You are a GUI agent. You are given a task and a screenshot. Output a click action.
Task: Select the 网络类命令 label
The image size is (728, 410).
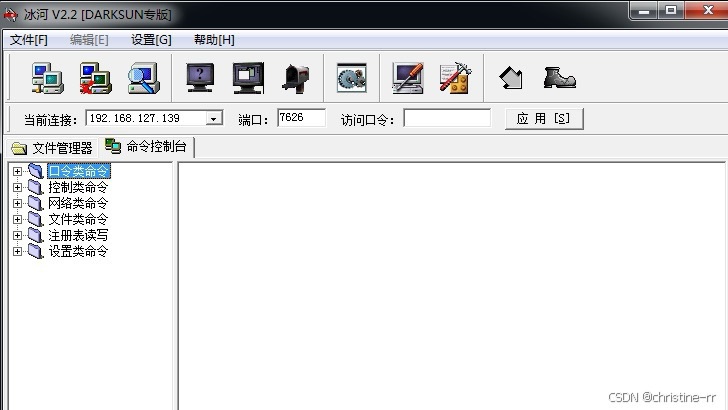pyautogui.click(x=78, y=203)
